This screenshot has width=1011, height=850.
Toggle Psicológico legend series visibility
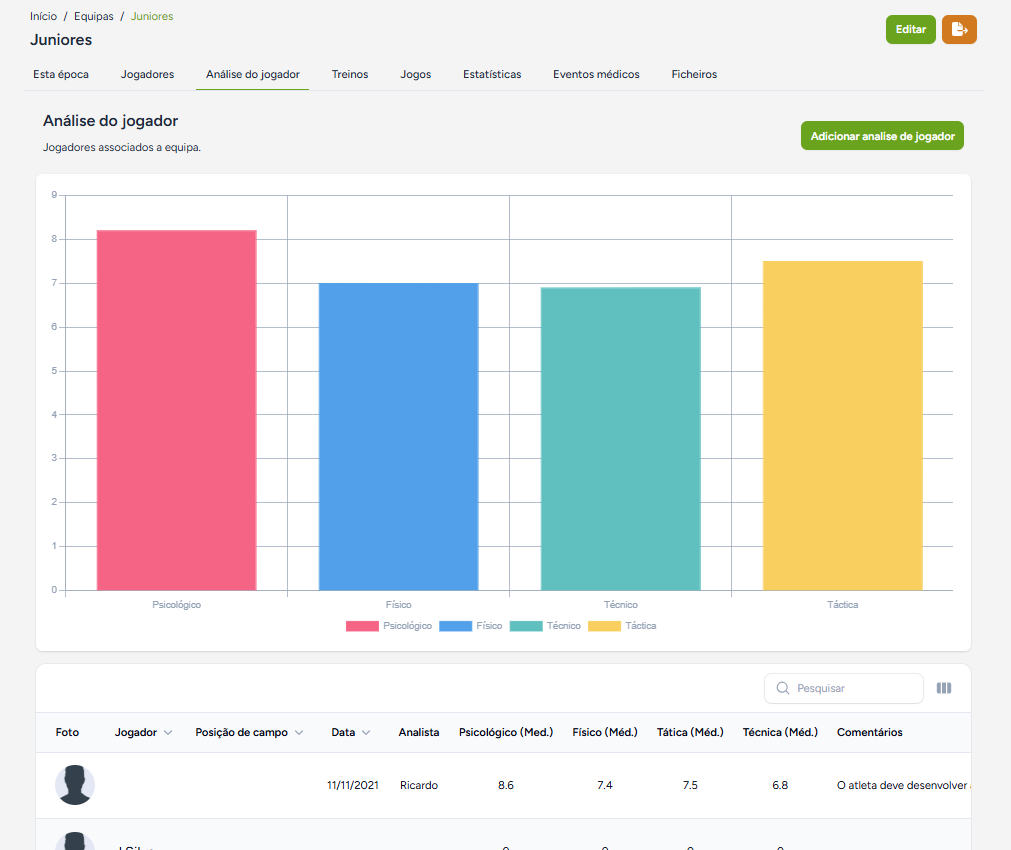point(389,626)
